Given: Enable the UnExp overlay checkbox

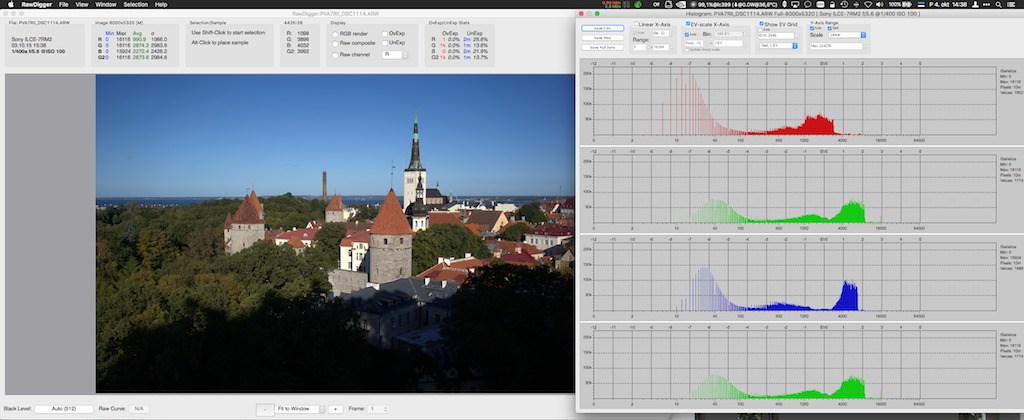Looking at the screenshot, I should (385, 42).
